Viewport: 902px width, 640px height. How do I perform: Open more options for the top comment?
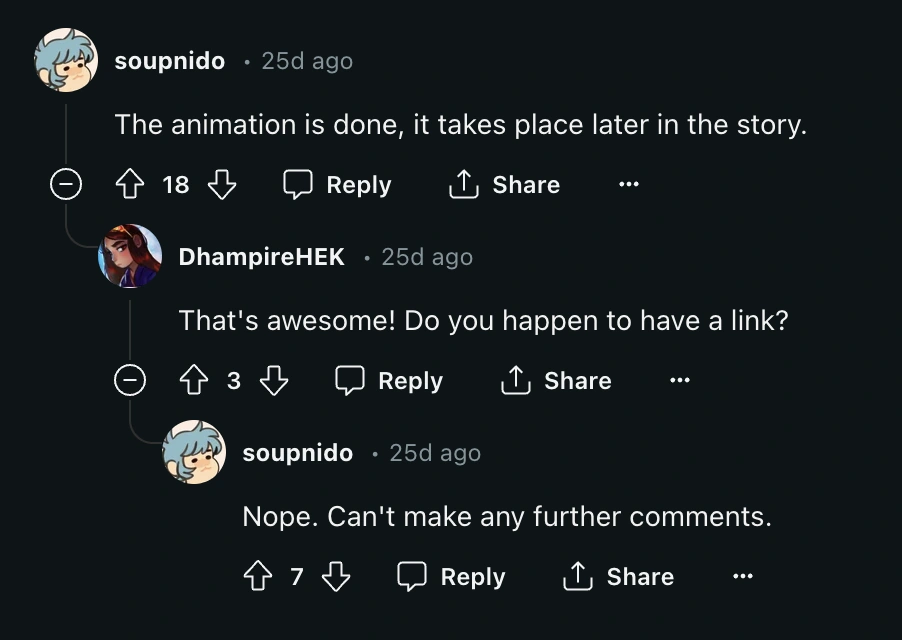click(x=628, y=185)
